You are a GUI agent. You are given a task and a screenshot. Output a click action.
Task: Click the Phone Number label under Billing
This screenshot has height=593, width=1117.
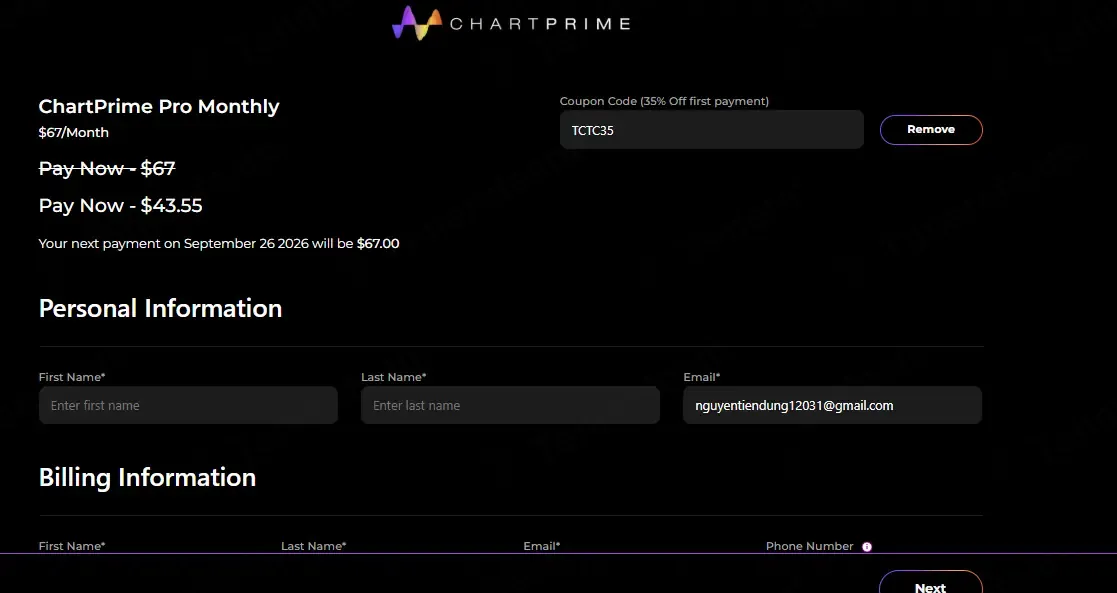pos(809,546)
